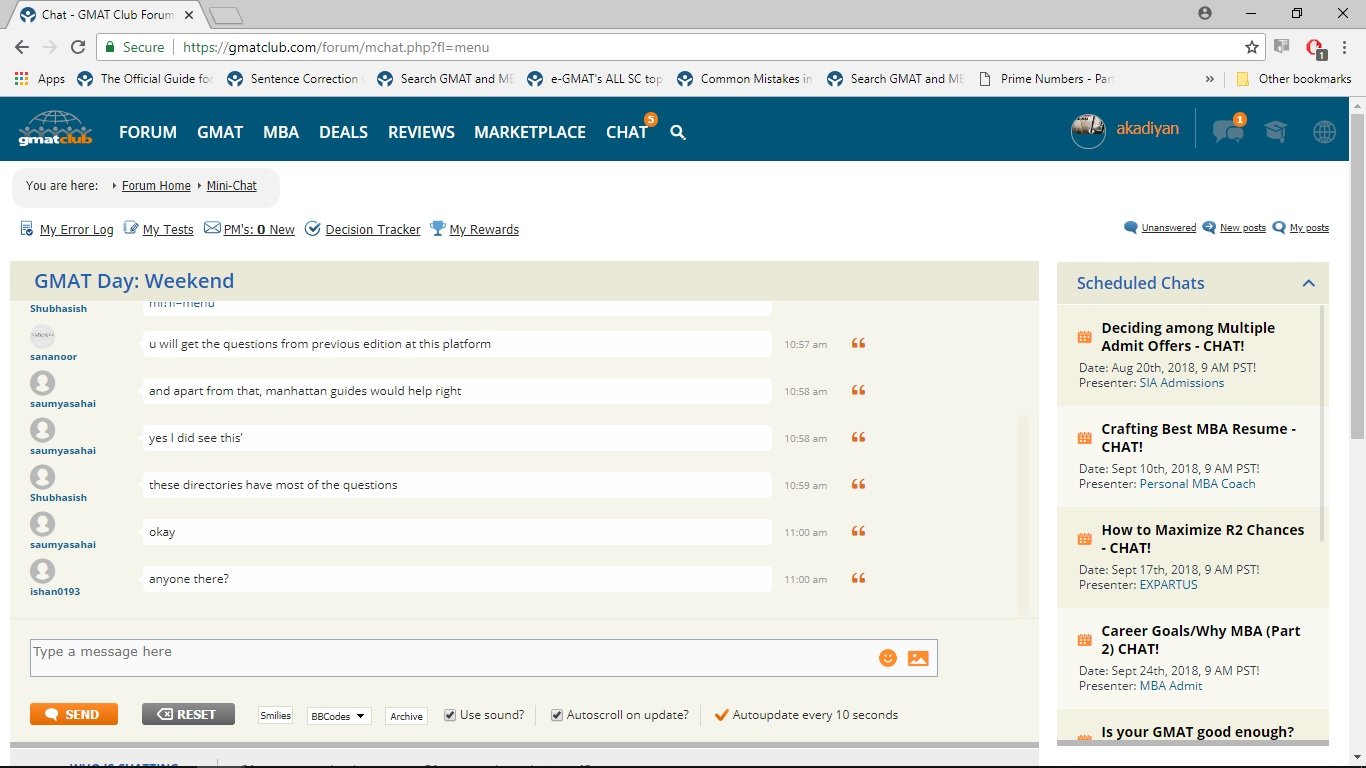Open notifications via the speech bubble icon

[1228, 131]
